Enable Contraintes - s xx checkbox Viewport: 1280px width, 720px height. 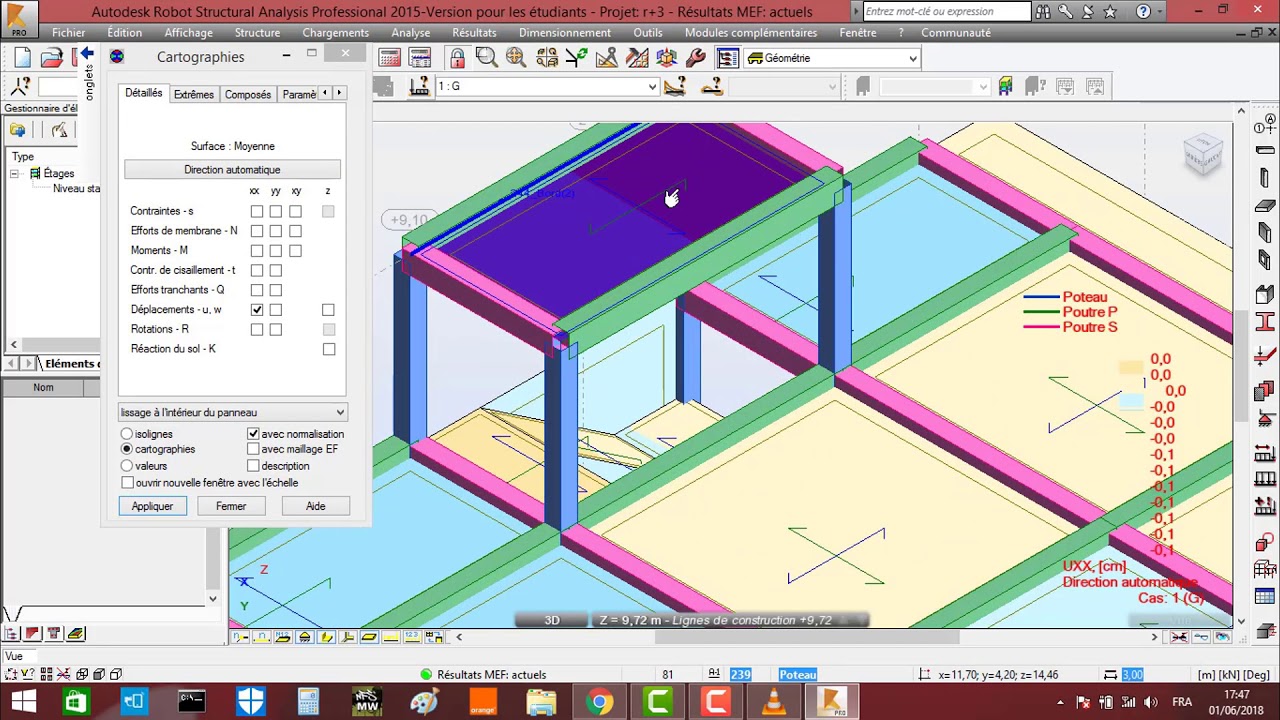click(257, 211)
